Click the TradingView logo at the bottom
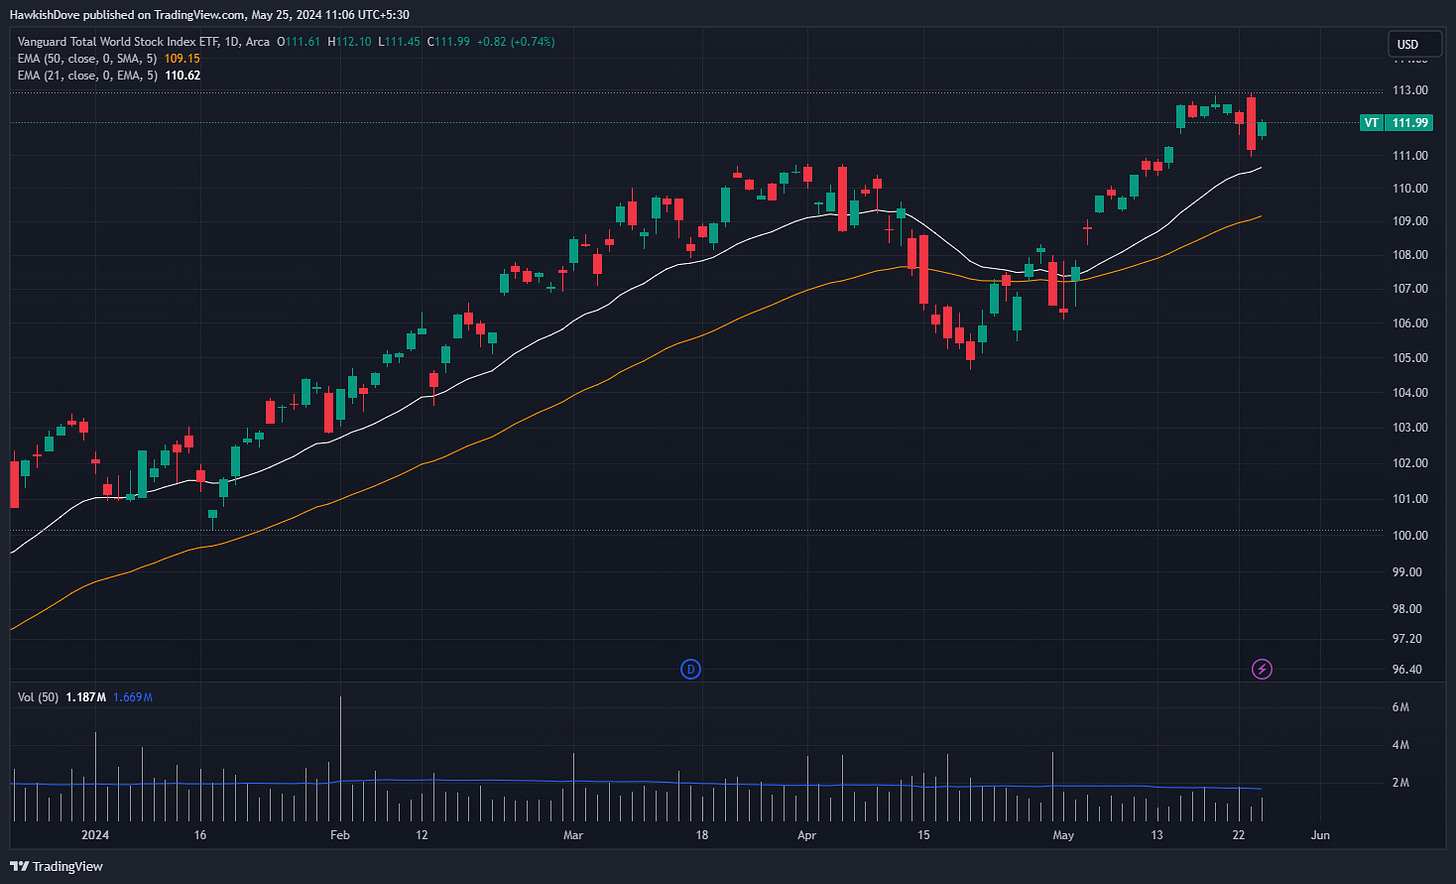1456x884 pixels. [57, 866]
